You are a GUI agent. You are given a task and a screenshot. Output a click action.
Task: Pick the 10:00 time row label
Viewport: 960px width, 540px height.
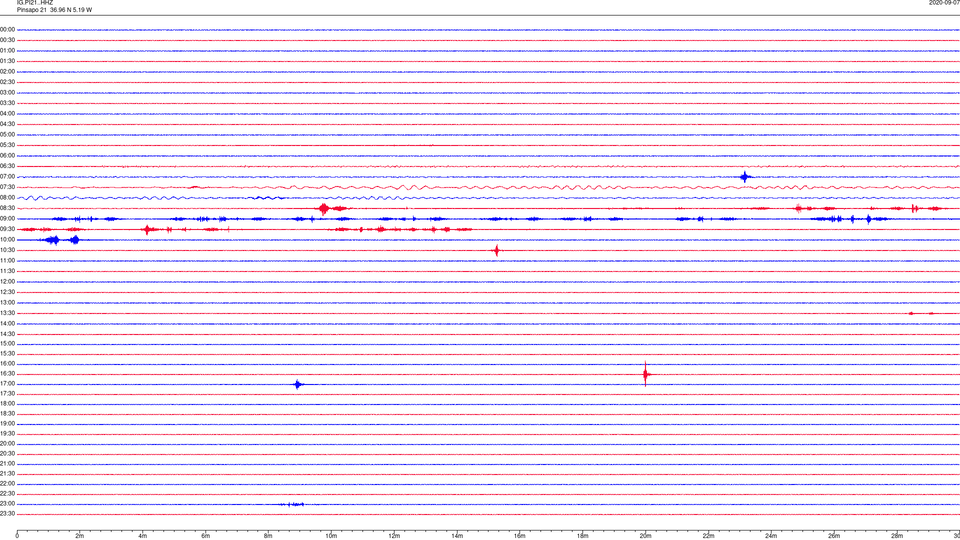(7, 239)
